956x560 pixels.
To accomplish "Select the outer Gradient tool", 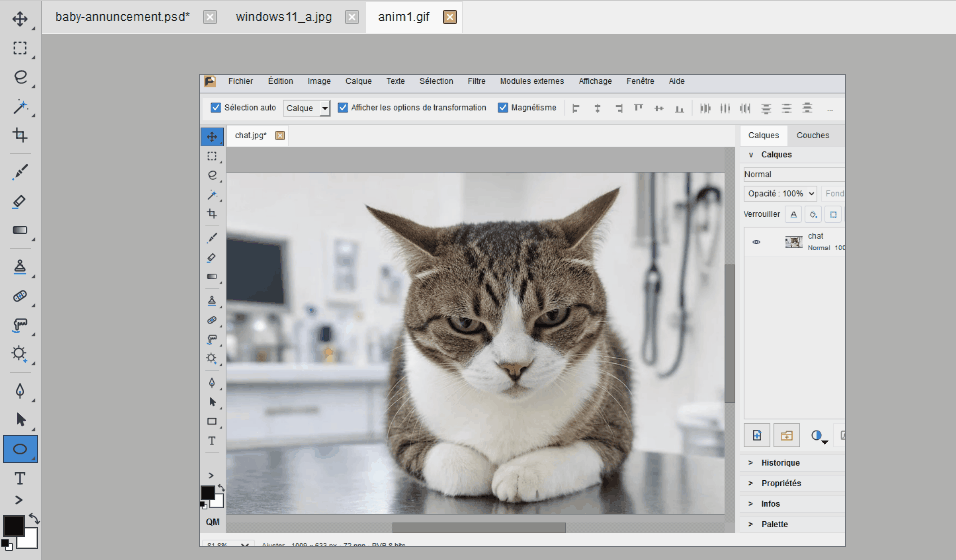I will tap(20, 230).
